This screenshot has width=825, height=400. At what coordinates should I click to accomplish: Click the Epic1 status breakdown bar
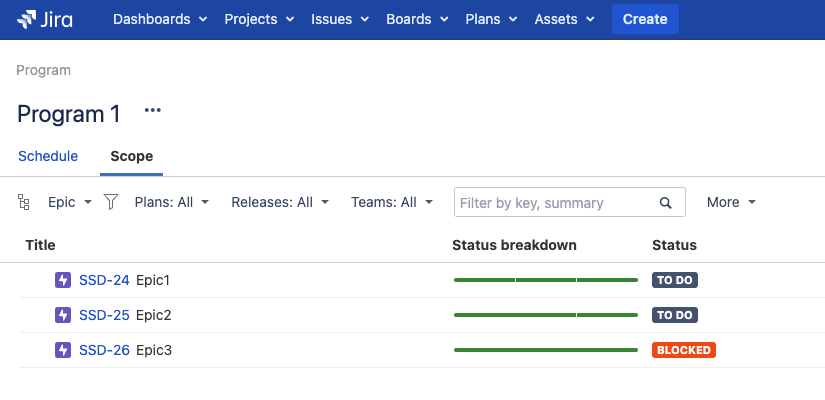click(x=545, y=280)
